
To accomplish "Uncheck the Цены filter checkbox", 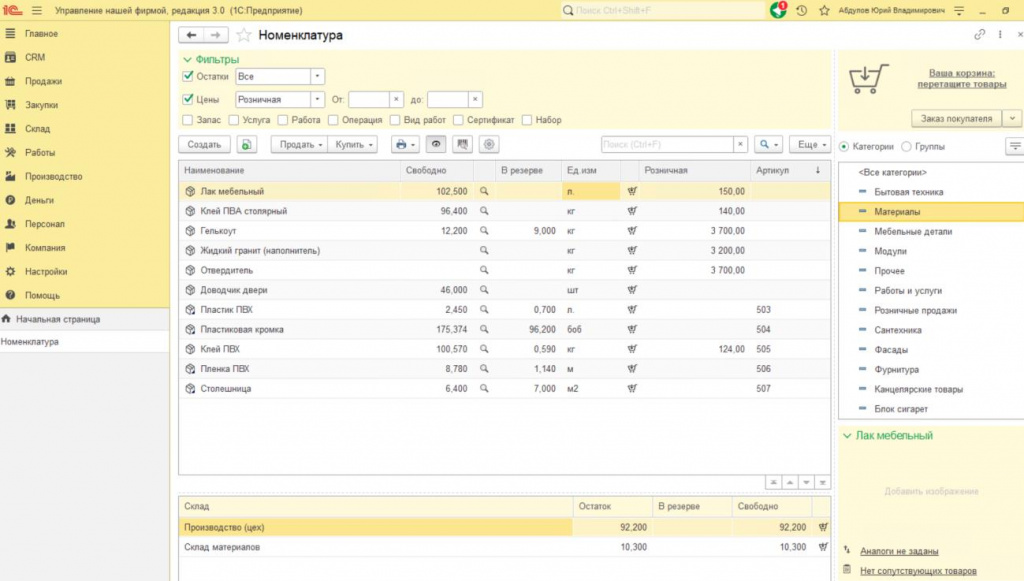I will pos(188,99).
